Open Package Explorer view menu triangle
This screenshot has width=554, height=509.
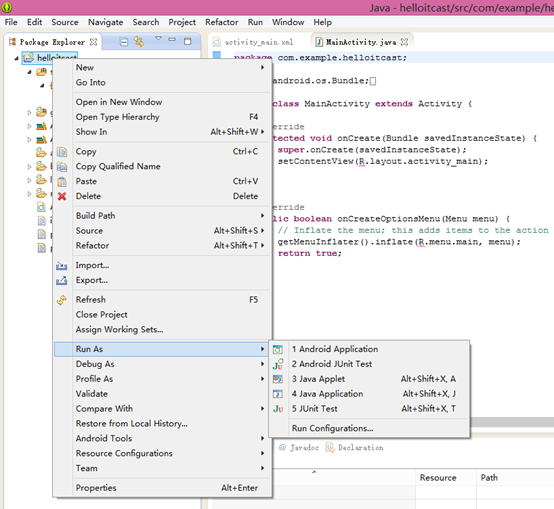158,38
